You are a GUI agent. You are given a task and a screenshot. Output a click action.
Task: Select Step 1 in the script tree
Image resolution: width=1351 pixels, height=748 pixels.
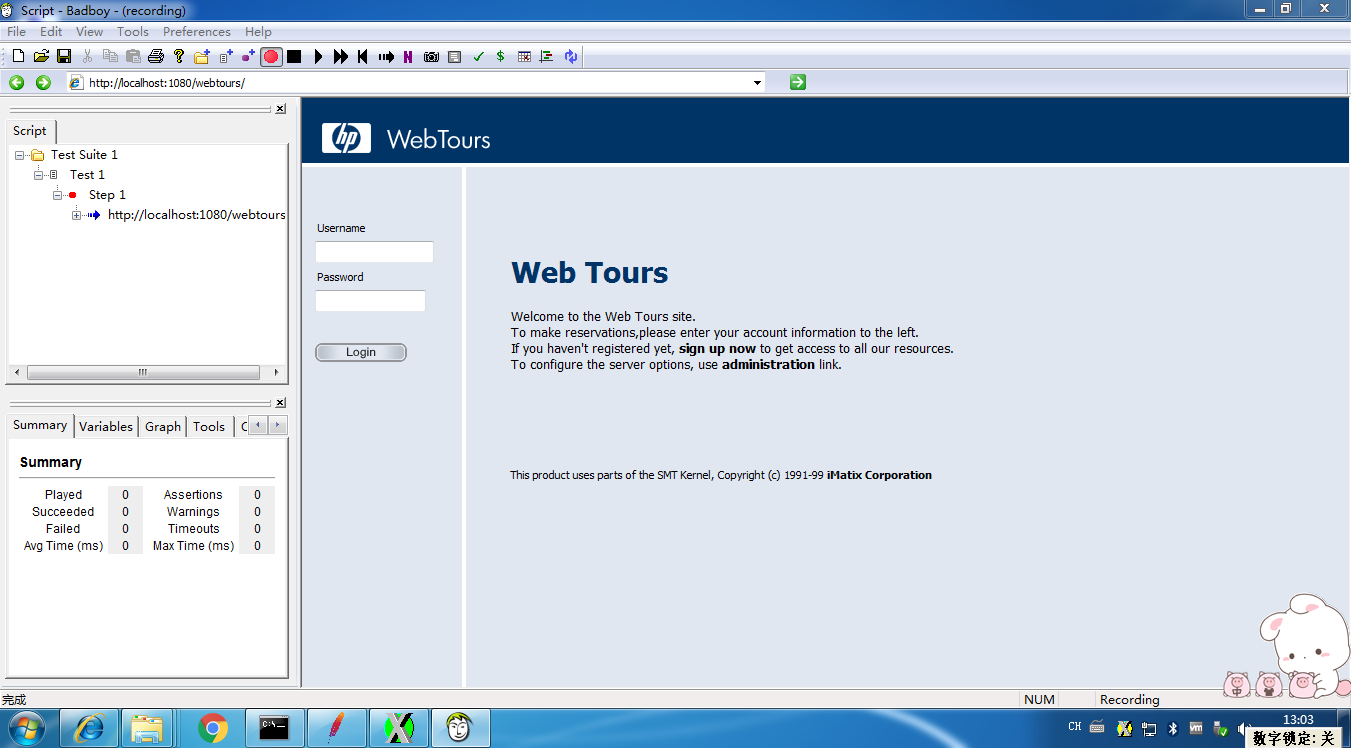(107, 195)
